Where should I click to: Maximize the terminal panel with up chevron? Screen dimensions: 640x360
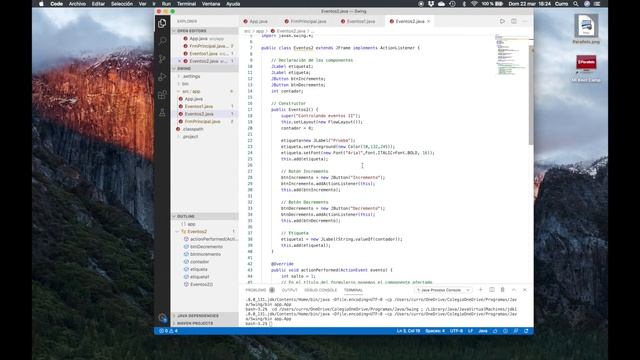[514, 290]
